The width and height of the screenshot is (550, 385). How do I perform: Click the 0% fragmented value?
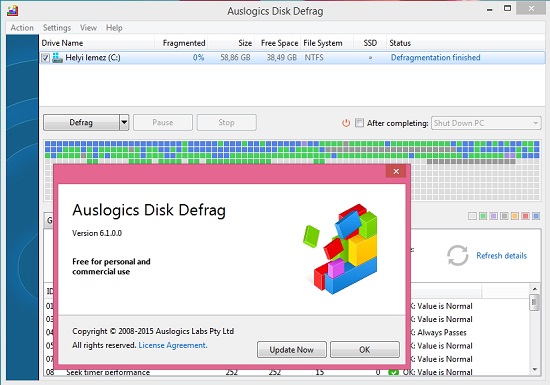(198, 58)
